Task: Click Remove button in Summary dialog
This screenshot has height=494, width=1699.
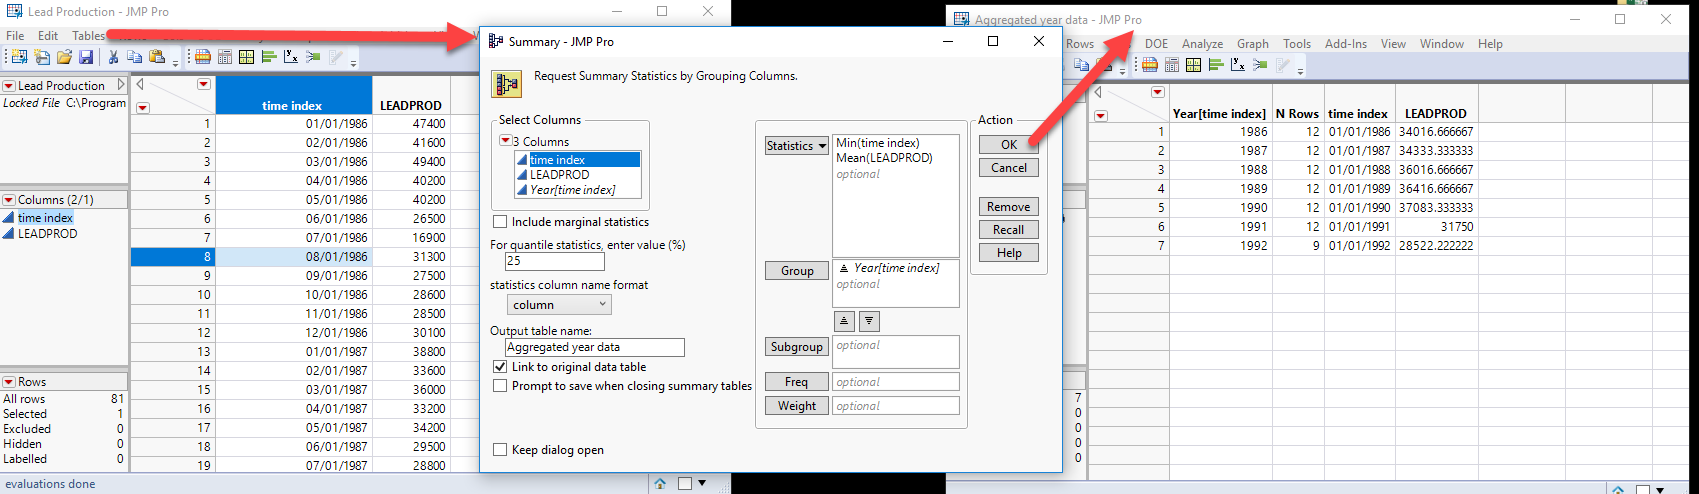Action: (x=1009, y=207)
